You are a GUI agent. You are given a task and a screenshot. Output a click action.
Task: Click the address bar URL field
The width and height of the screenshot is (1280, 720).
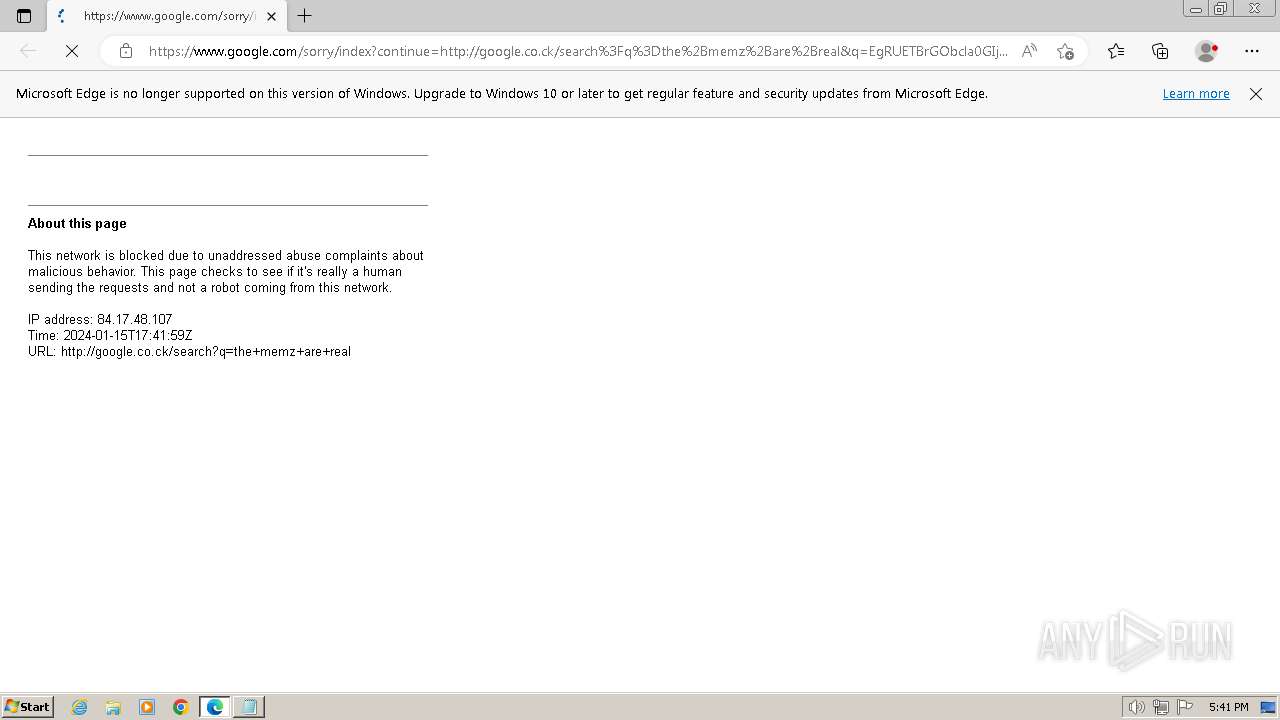(x=578, y=51)
